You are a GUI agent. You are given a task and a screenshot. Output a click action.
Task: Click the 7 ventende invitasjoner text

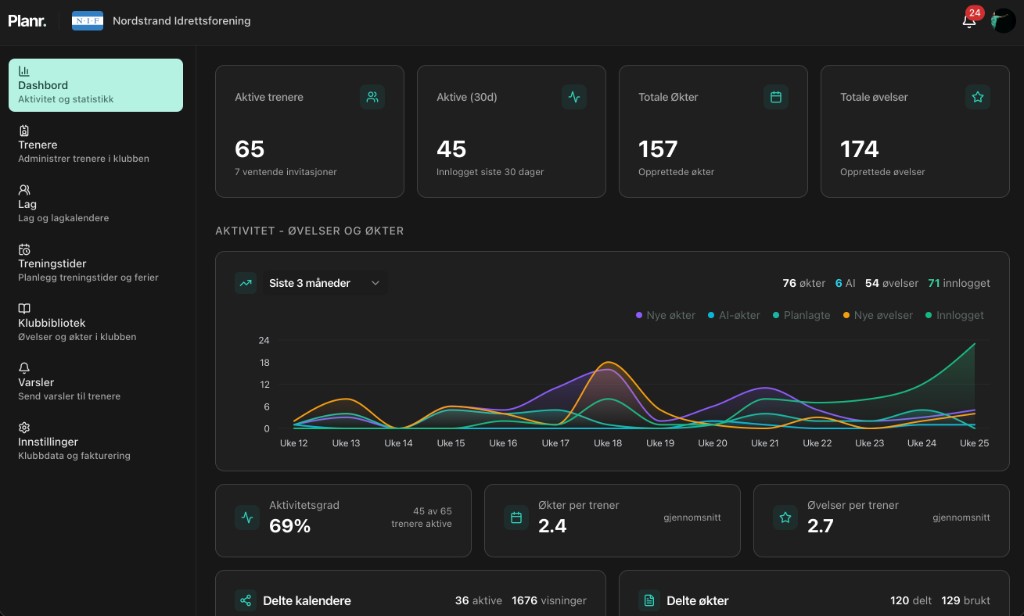[286, 172]
